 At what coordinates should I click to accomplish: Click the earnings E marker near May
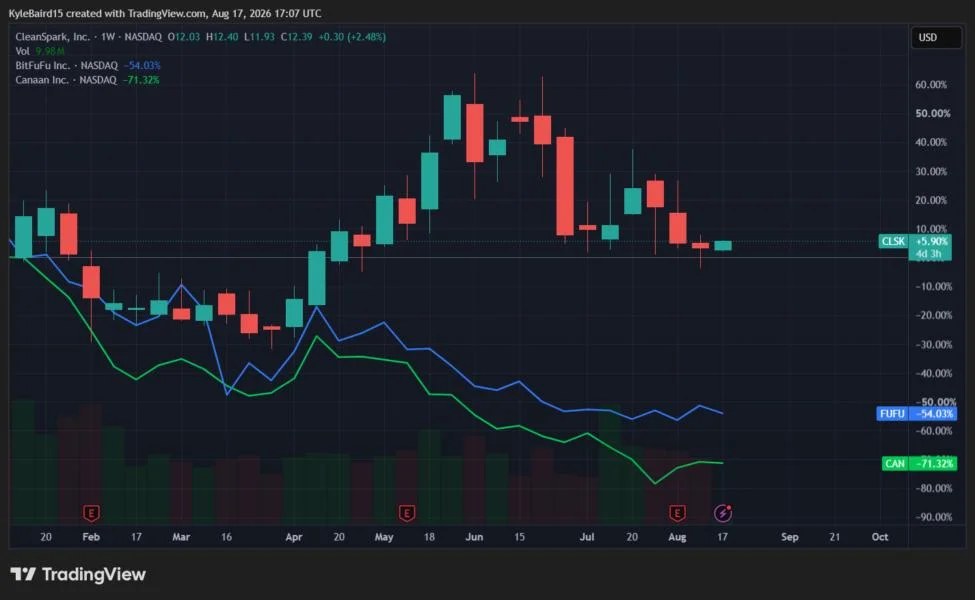[x=407, y=513]
